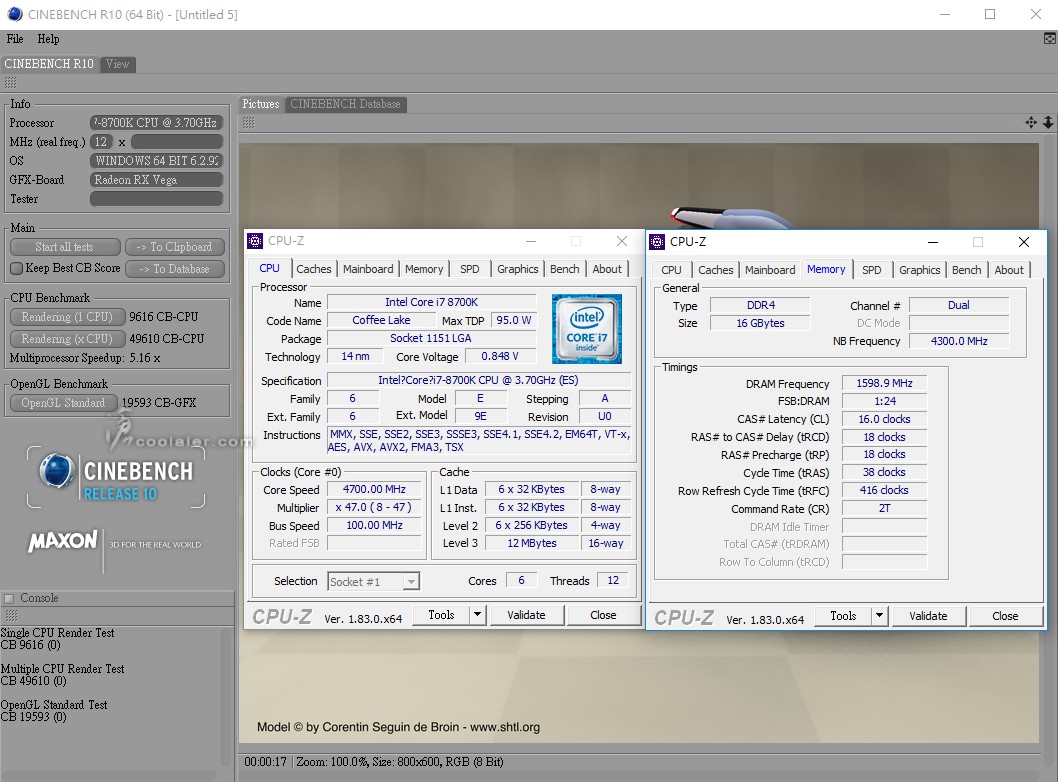Click Close button in CPU-Z Memory window
This screenshot has height=782, width=1058.
tap(1005, 616)
